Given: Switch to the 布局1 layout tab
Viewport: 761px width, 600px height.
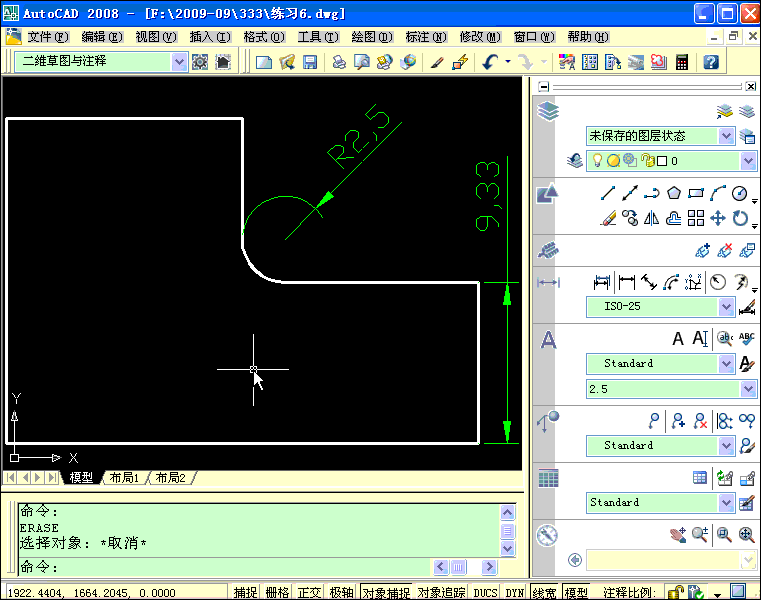Looking at the screenshot, I should [x=124, y=478].
